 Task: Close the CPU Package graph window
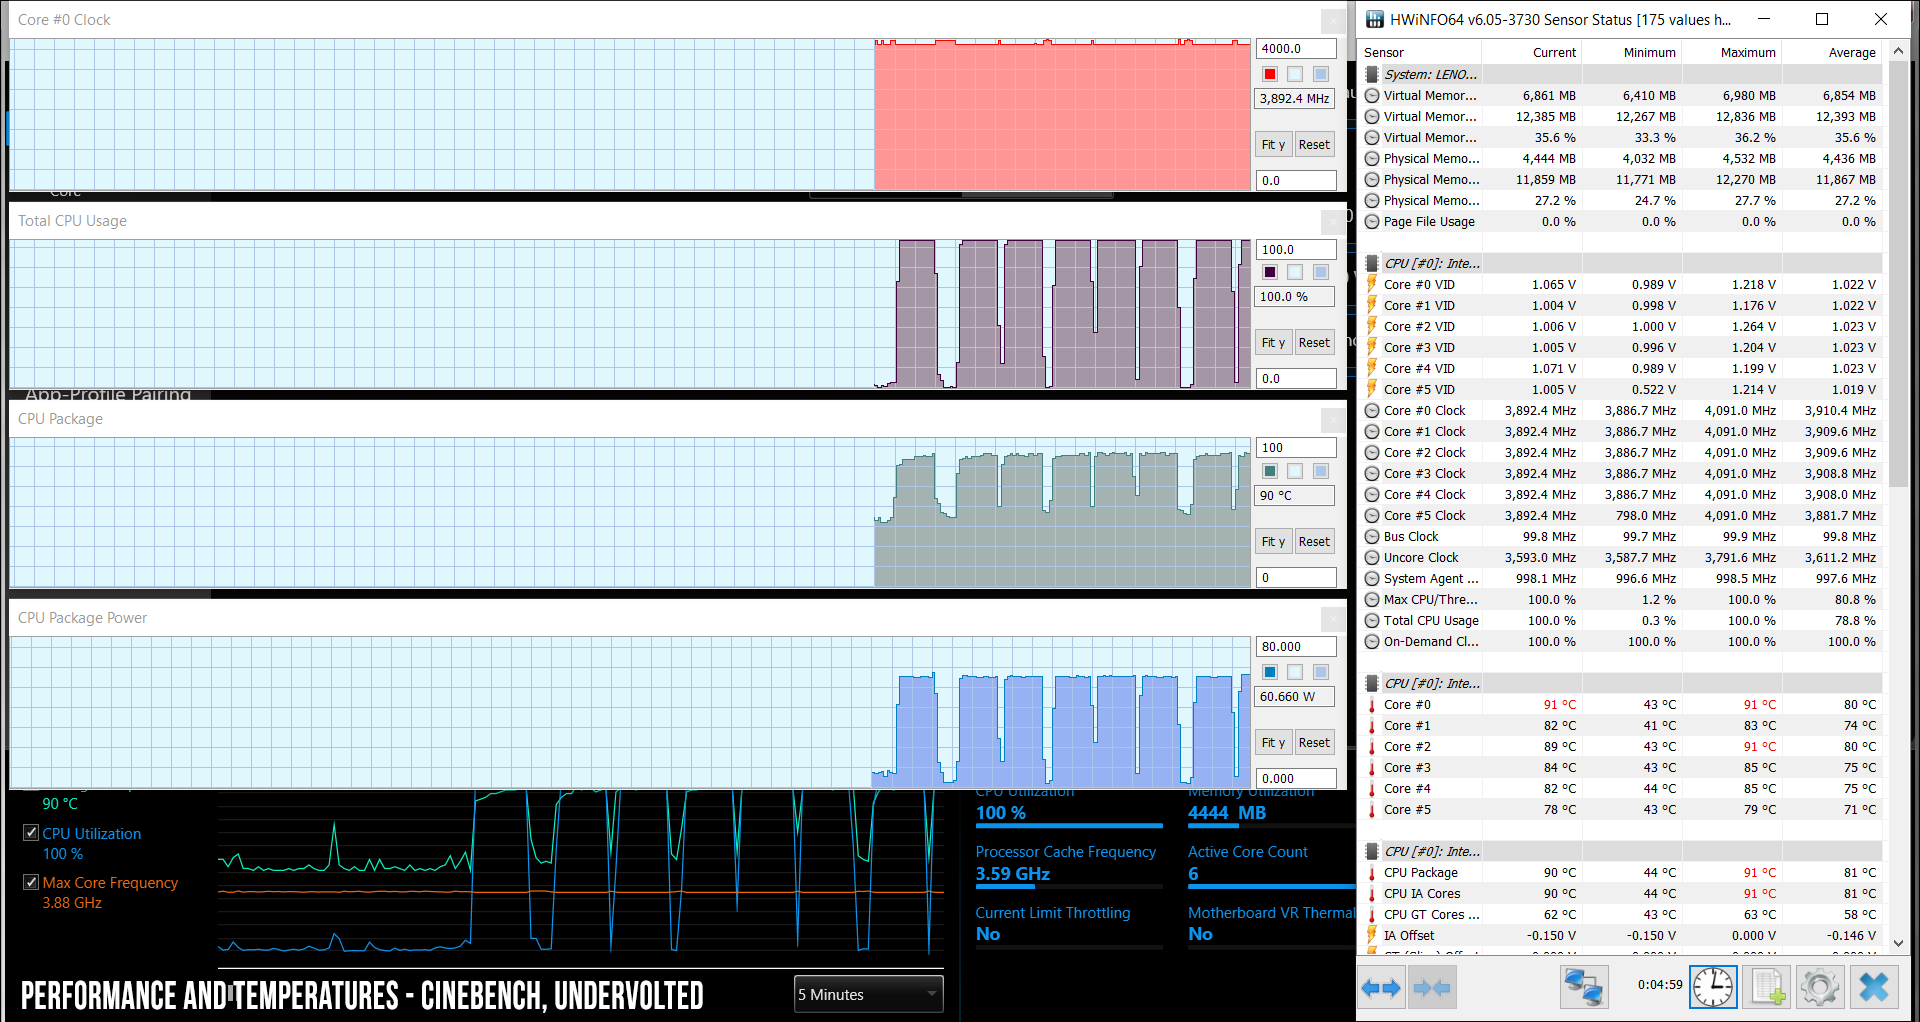pyautogui.click(x=1333, y=419)
